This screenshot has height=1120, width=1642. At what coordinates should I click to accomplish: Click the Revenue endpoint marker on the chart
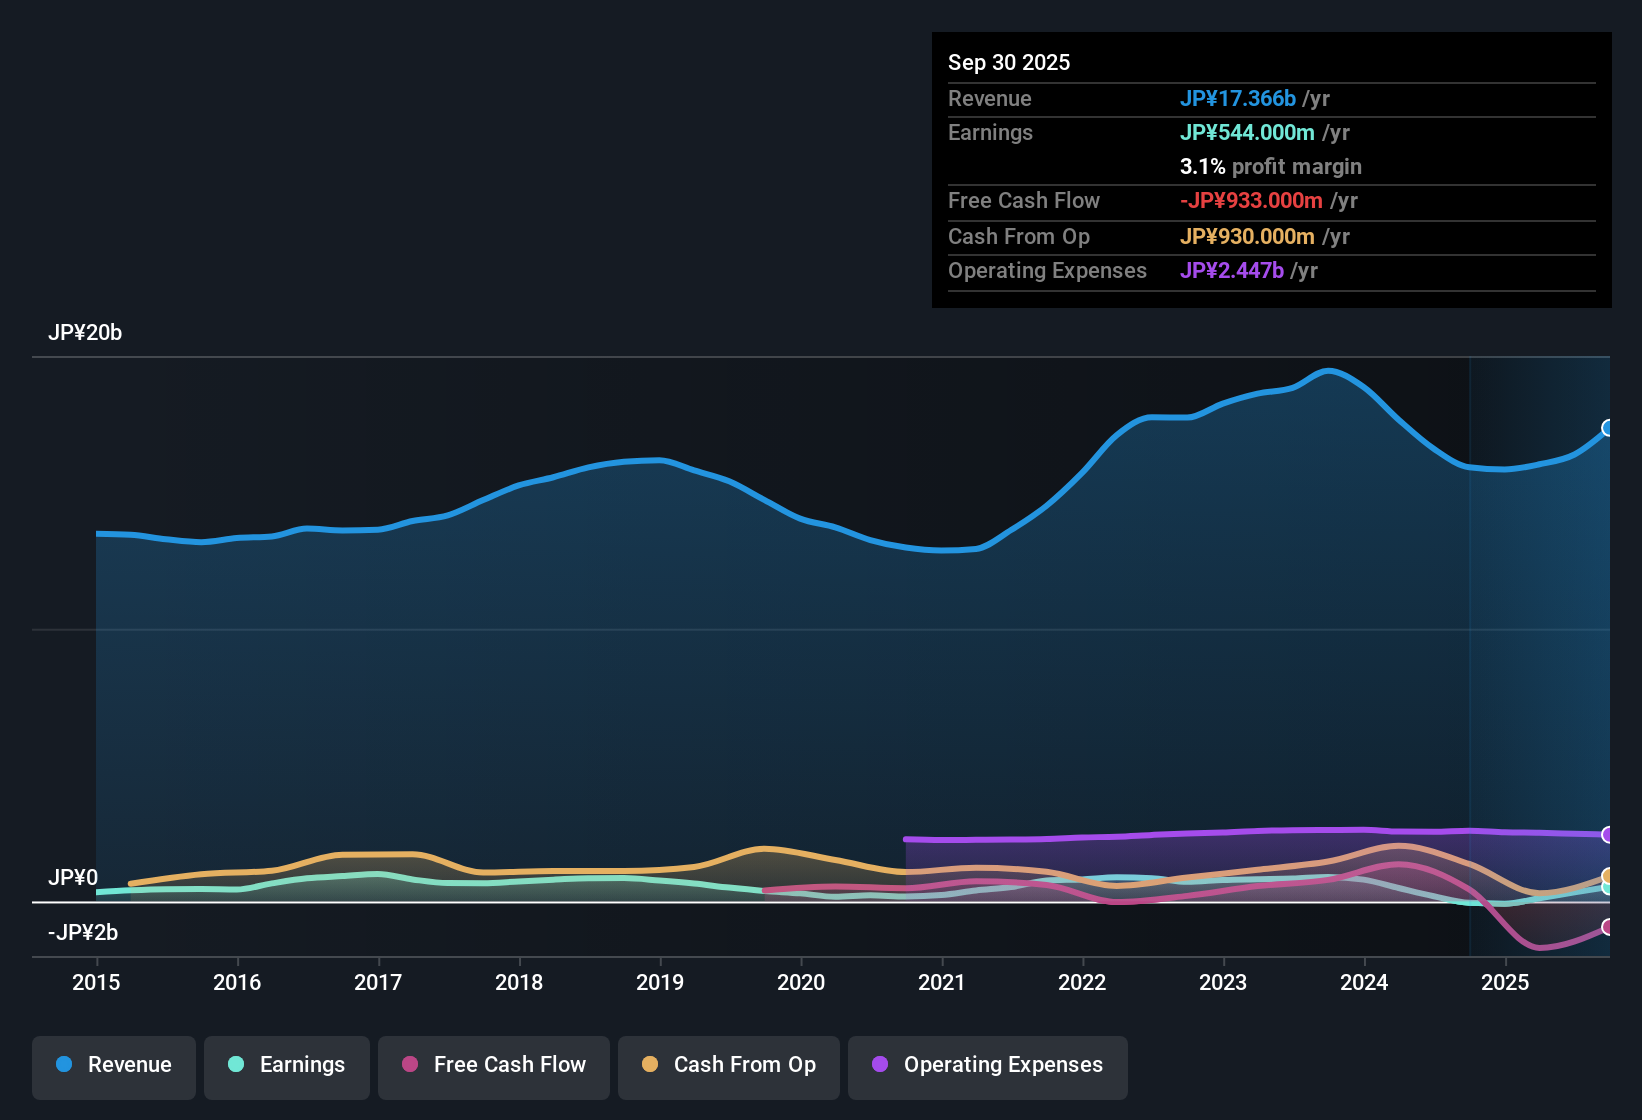pos(1608,428)
